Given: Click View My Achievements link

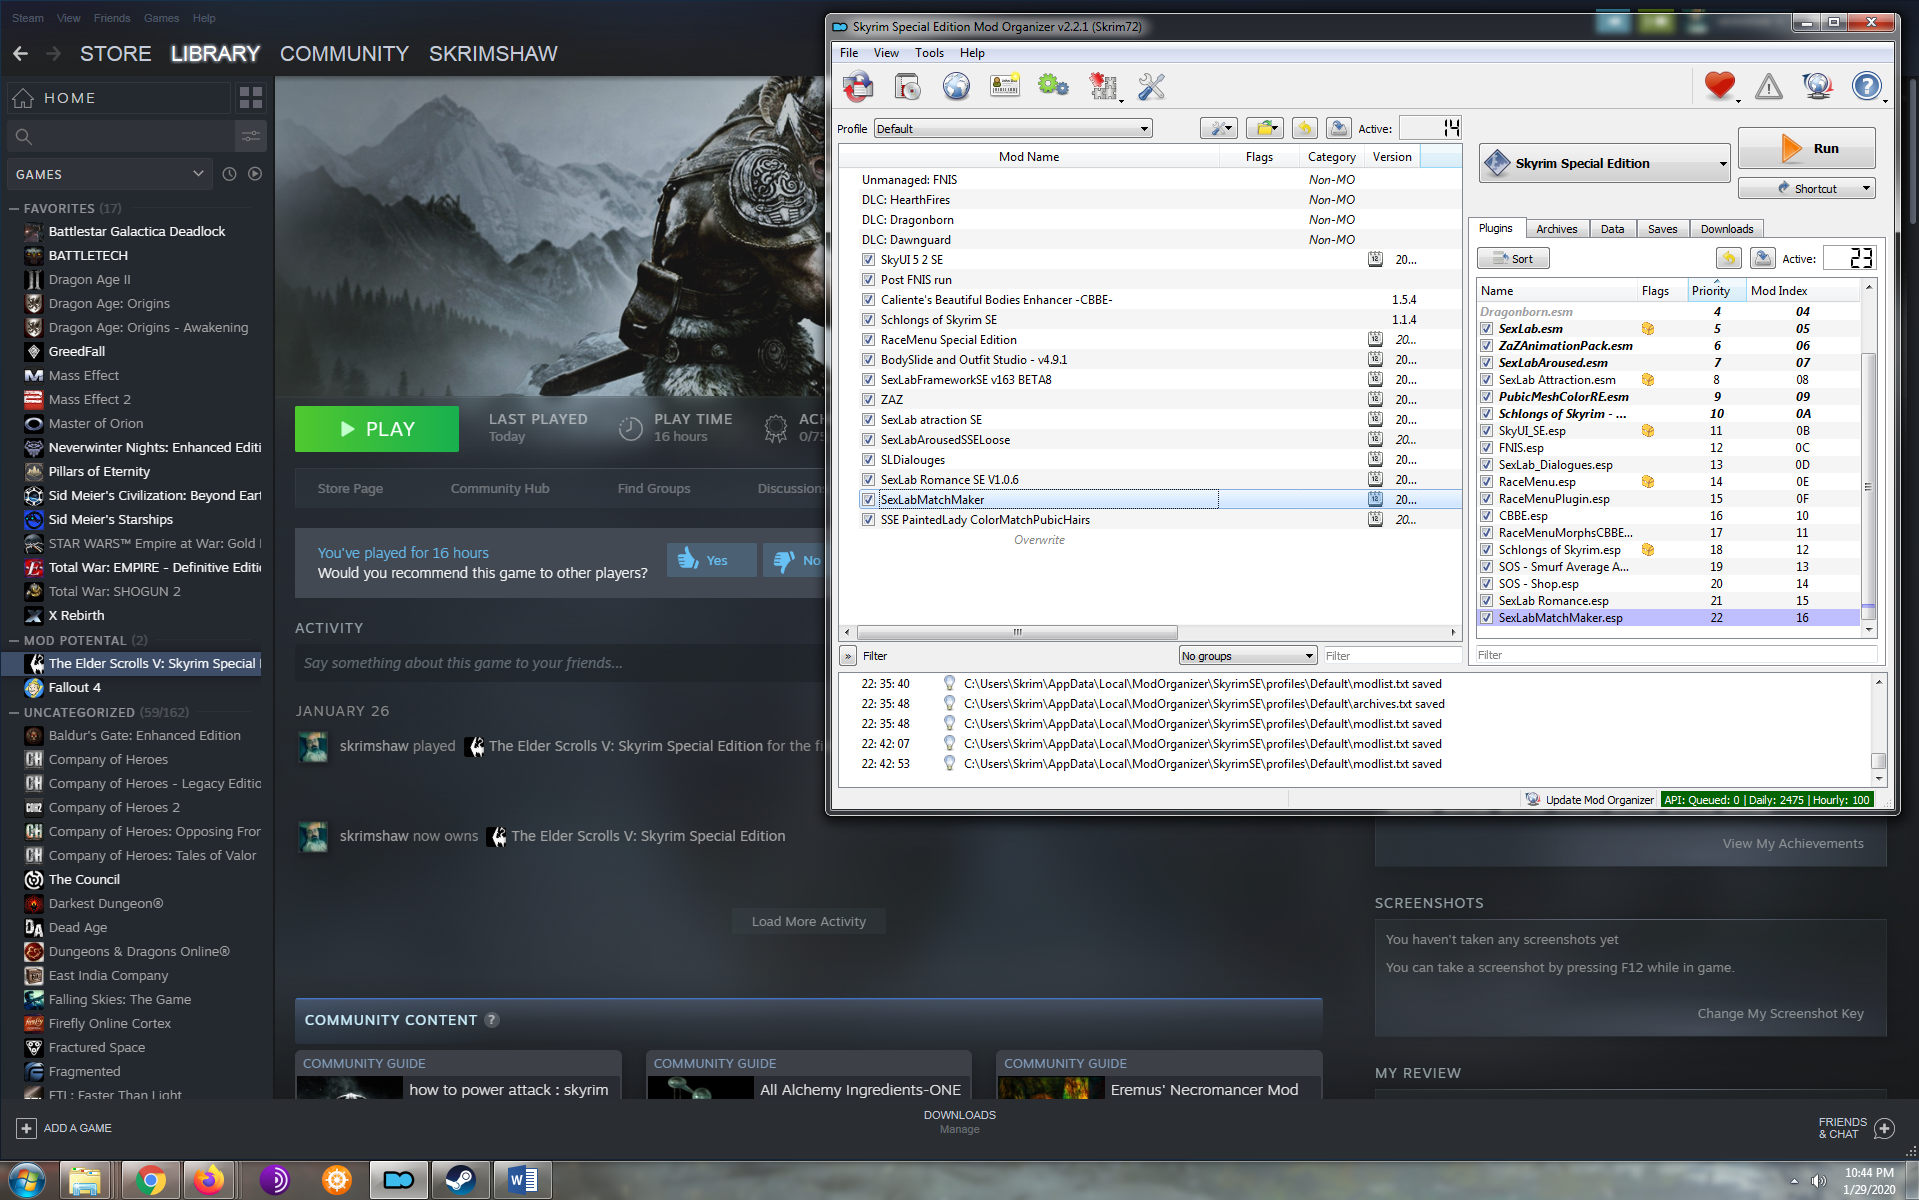Looking at the screenshot, I should (x=1793, y=843).
